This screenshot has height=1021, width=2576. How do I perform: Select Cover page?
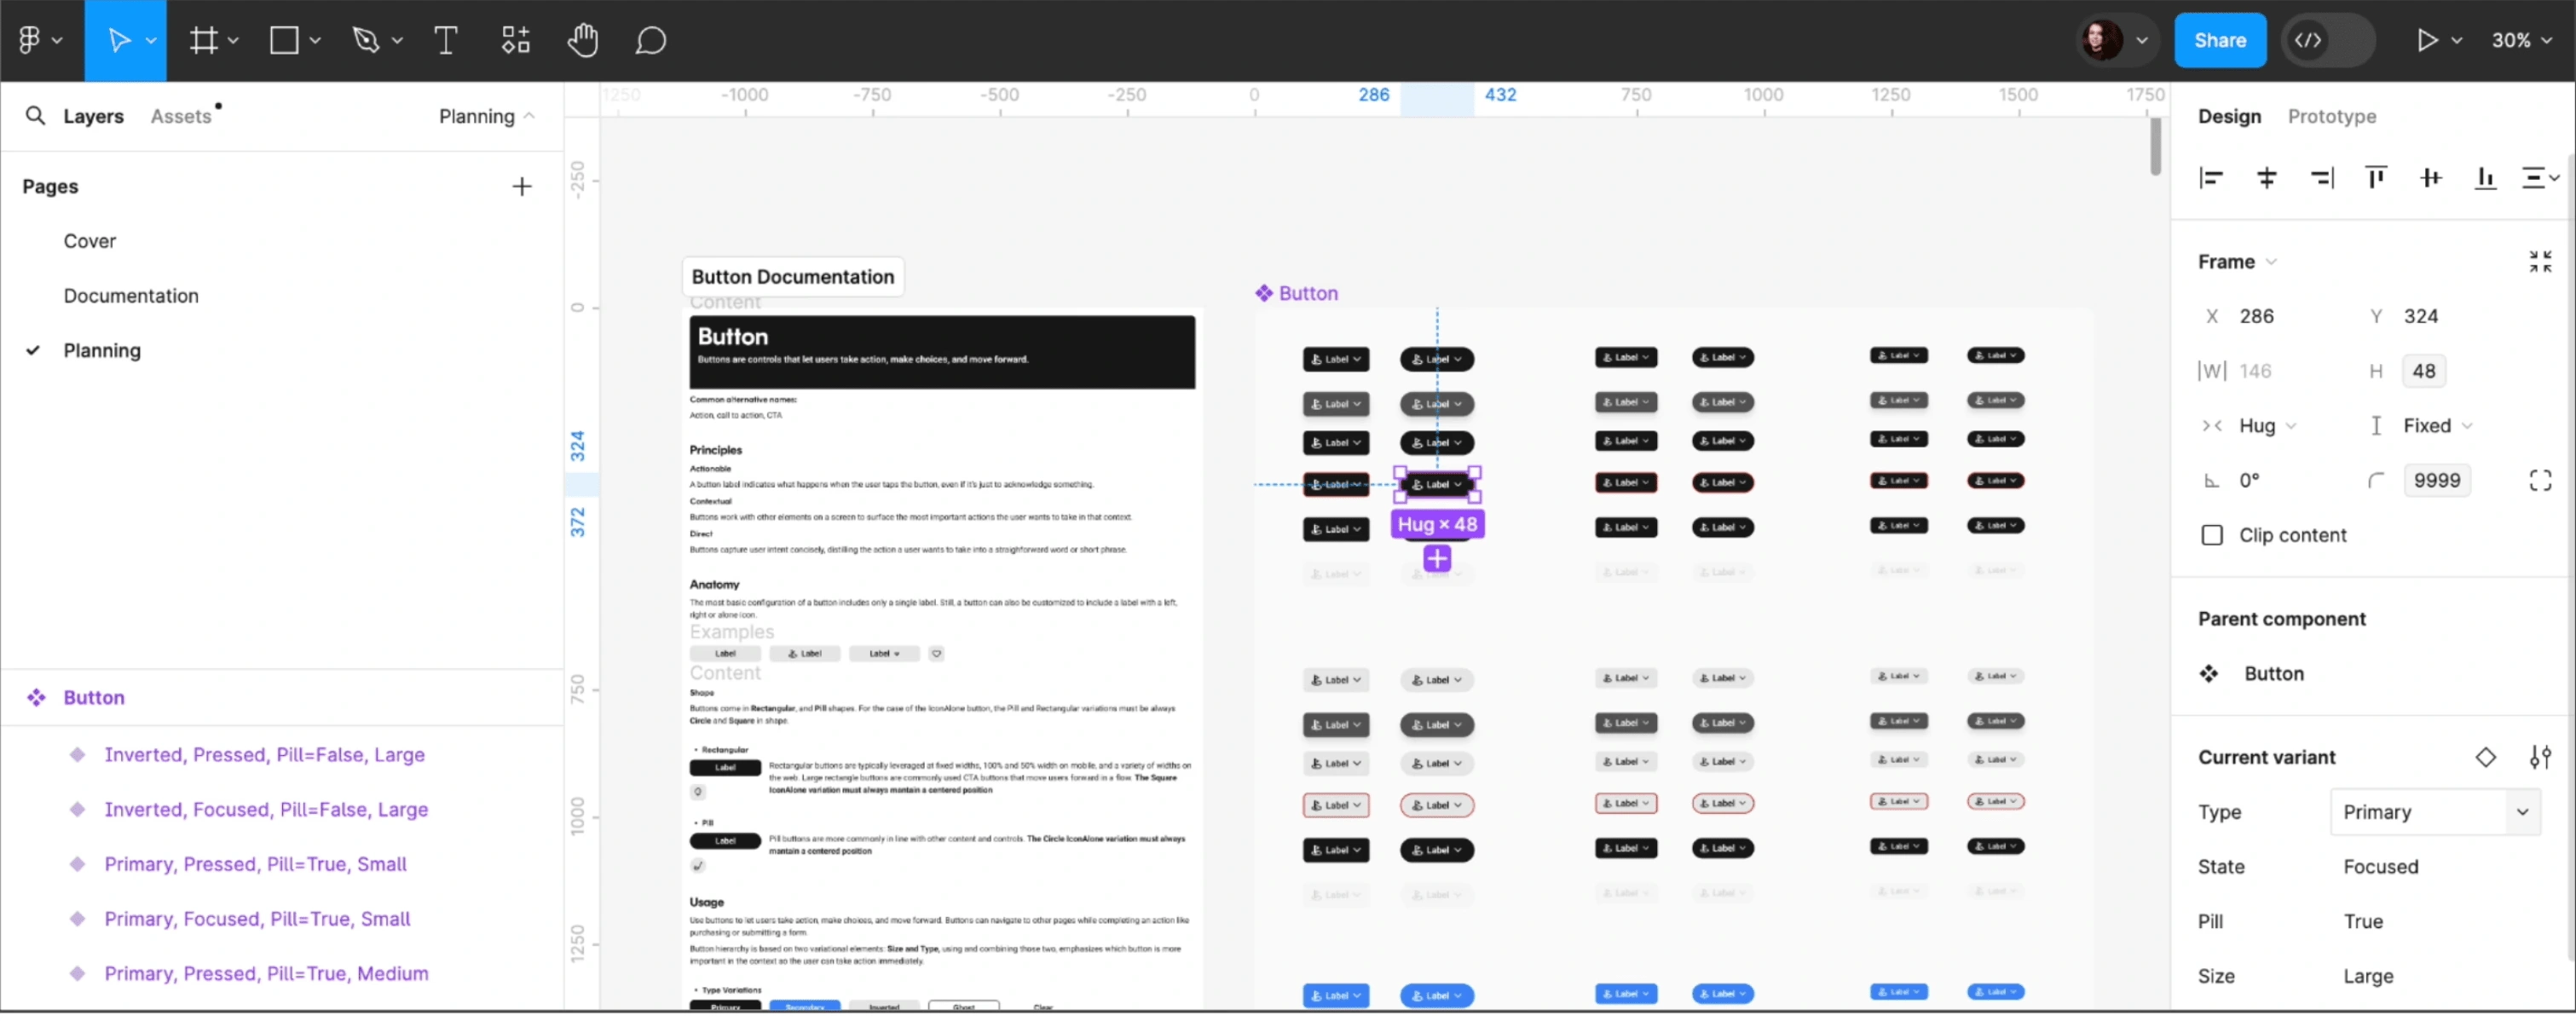click(x=89, y=239)
